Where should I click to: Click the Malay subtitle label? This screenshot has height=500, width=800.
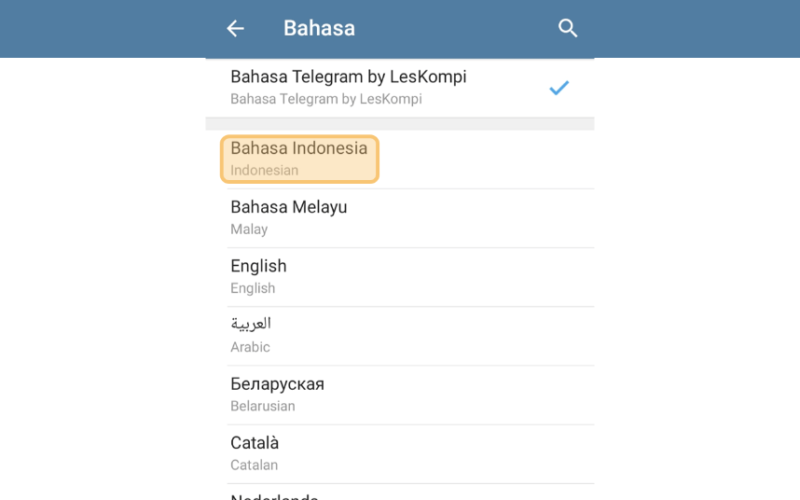[249, 230]
